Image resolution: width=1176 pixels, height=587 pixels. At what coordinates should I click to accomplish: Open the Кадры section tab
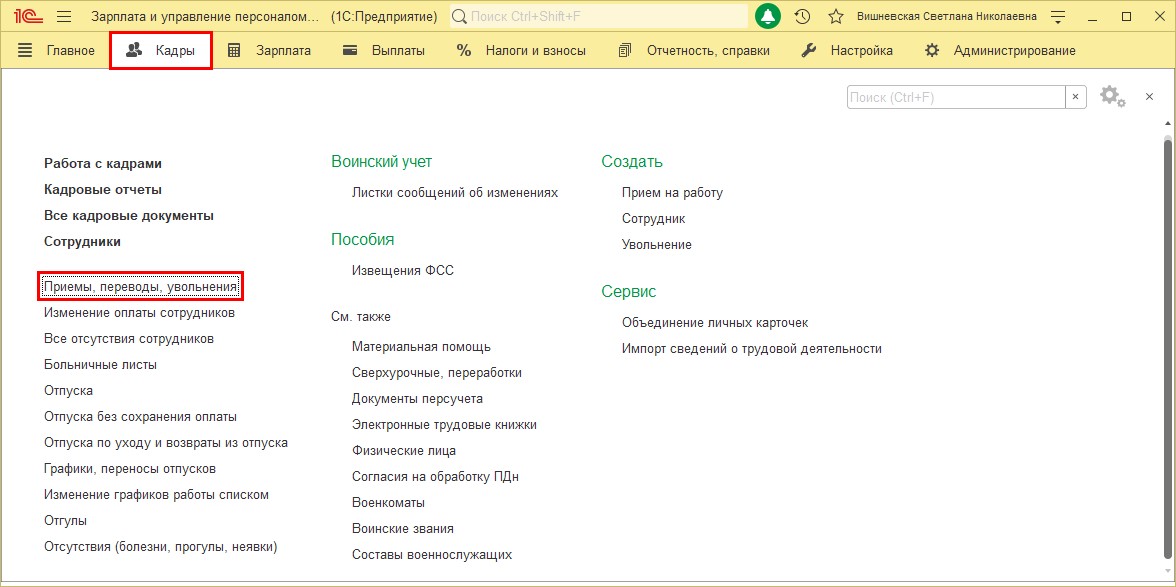coord(160,51)
